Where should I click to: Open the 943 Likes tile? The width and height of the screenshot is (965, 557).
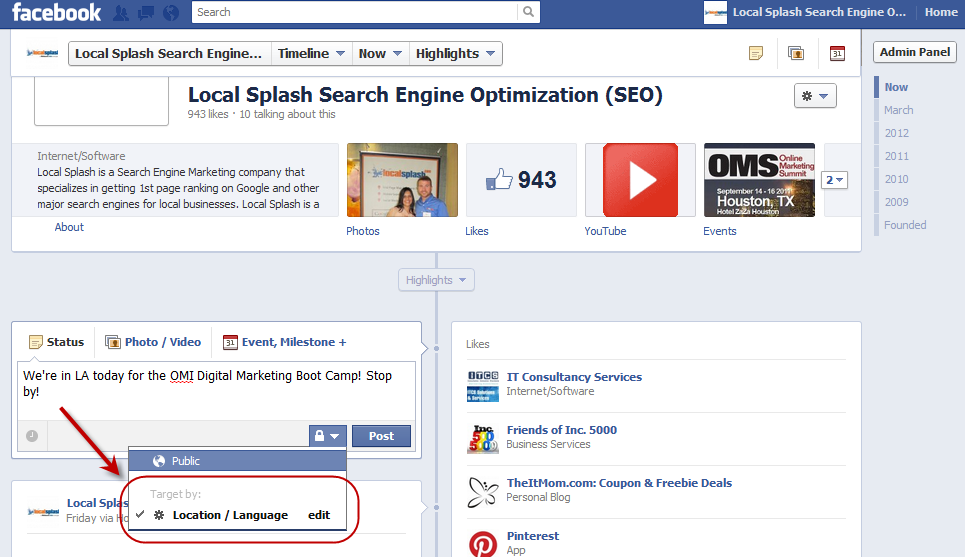pyautogui.click(x=521, y=180)
